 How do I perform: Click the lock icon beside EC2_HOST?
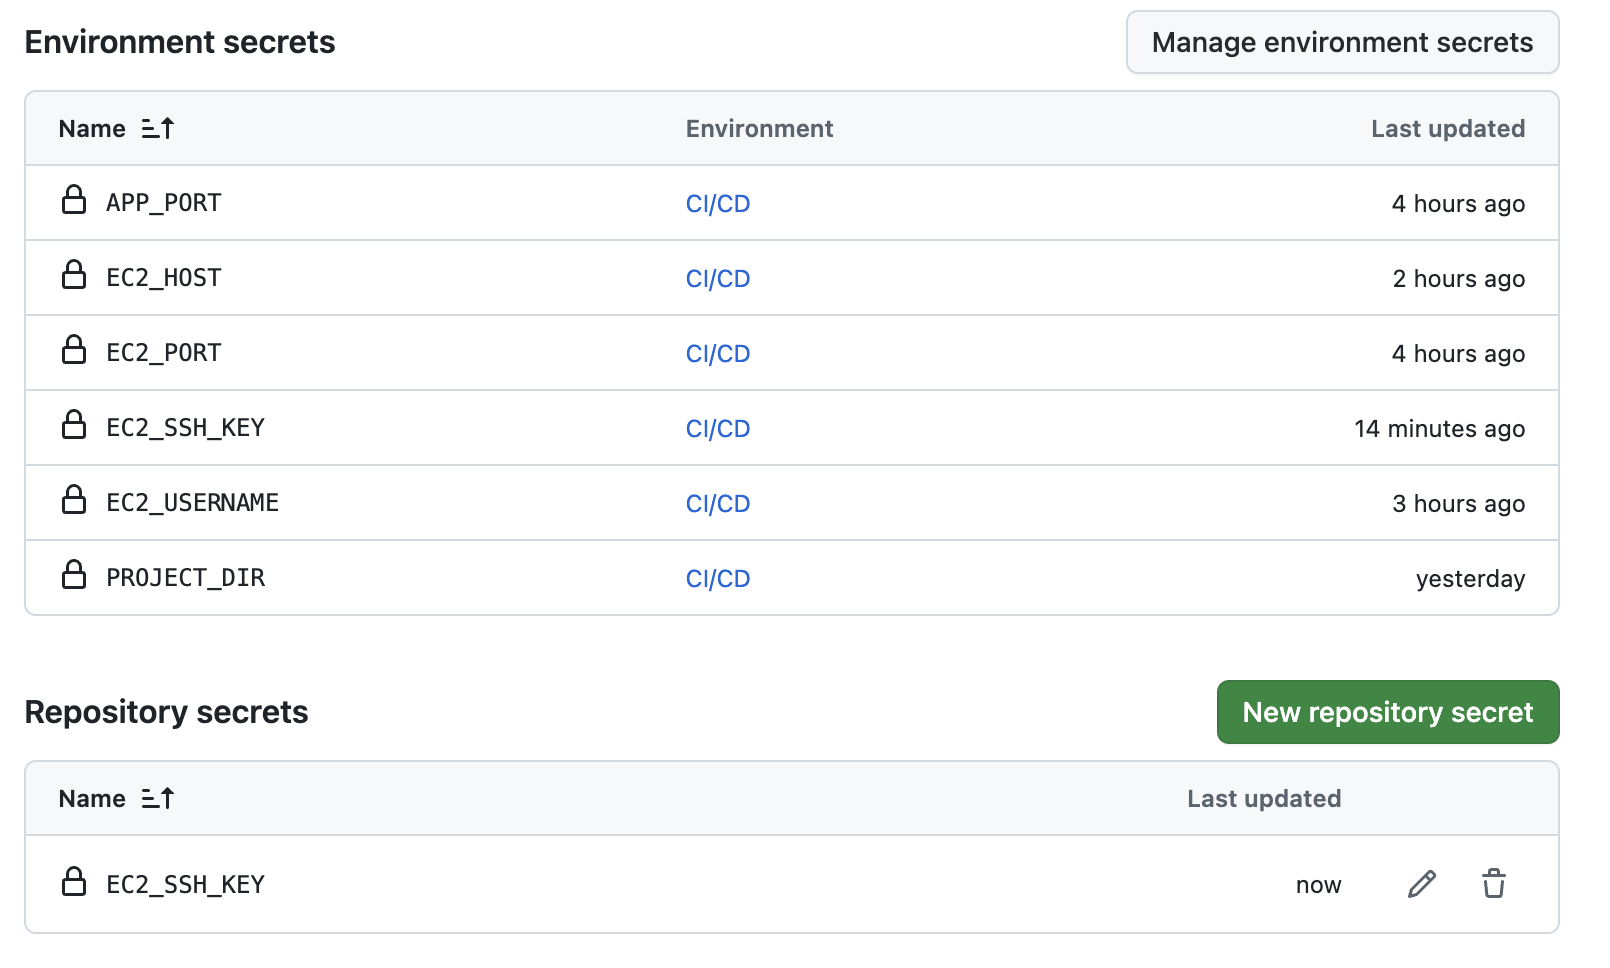tap(74, 275)
